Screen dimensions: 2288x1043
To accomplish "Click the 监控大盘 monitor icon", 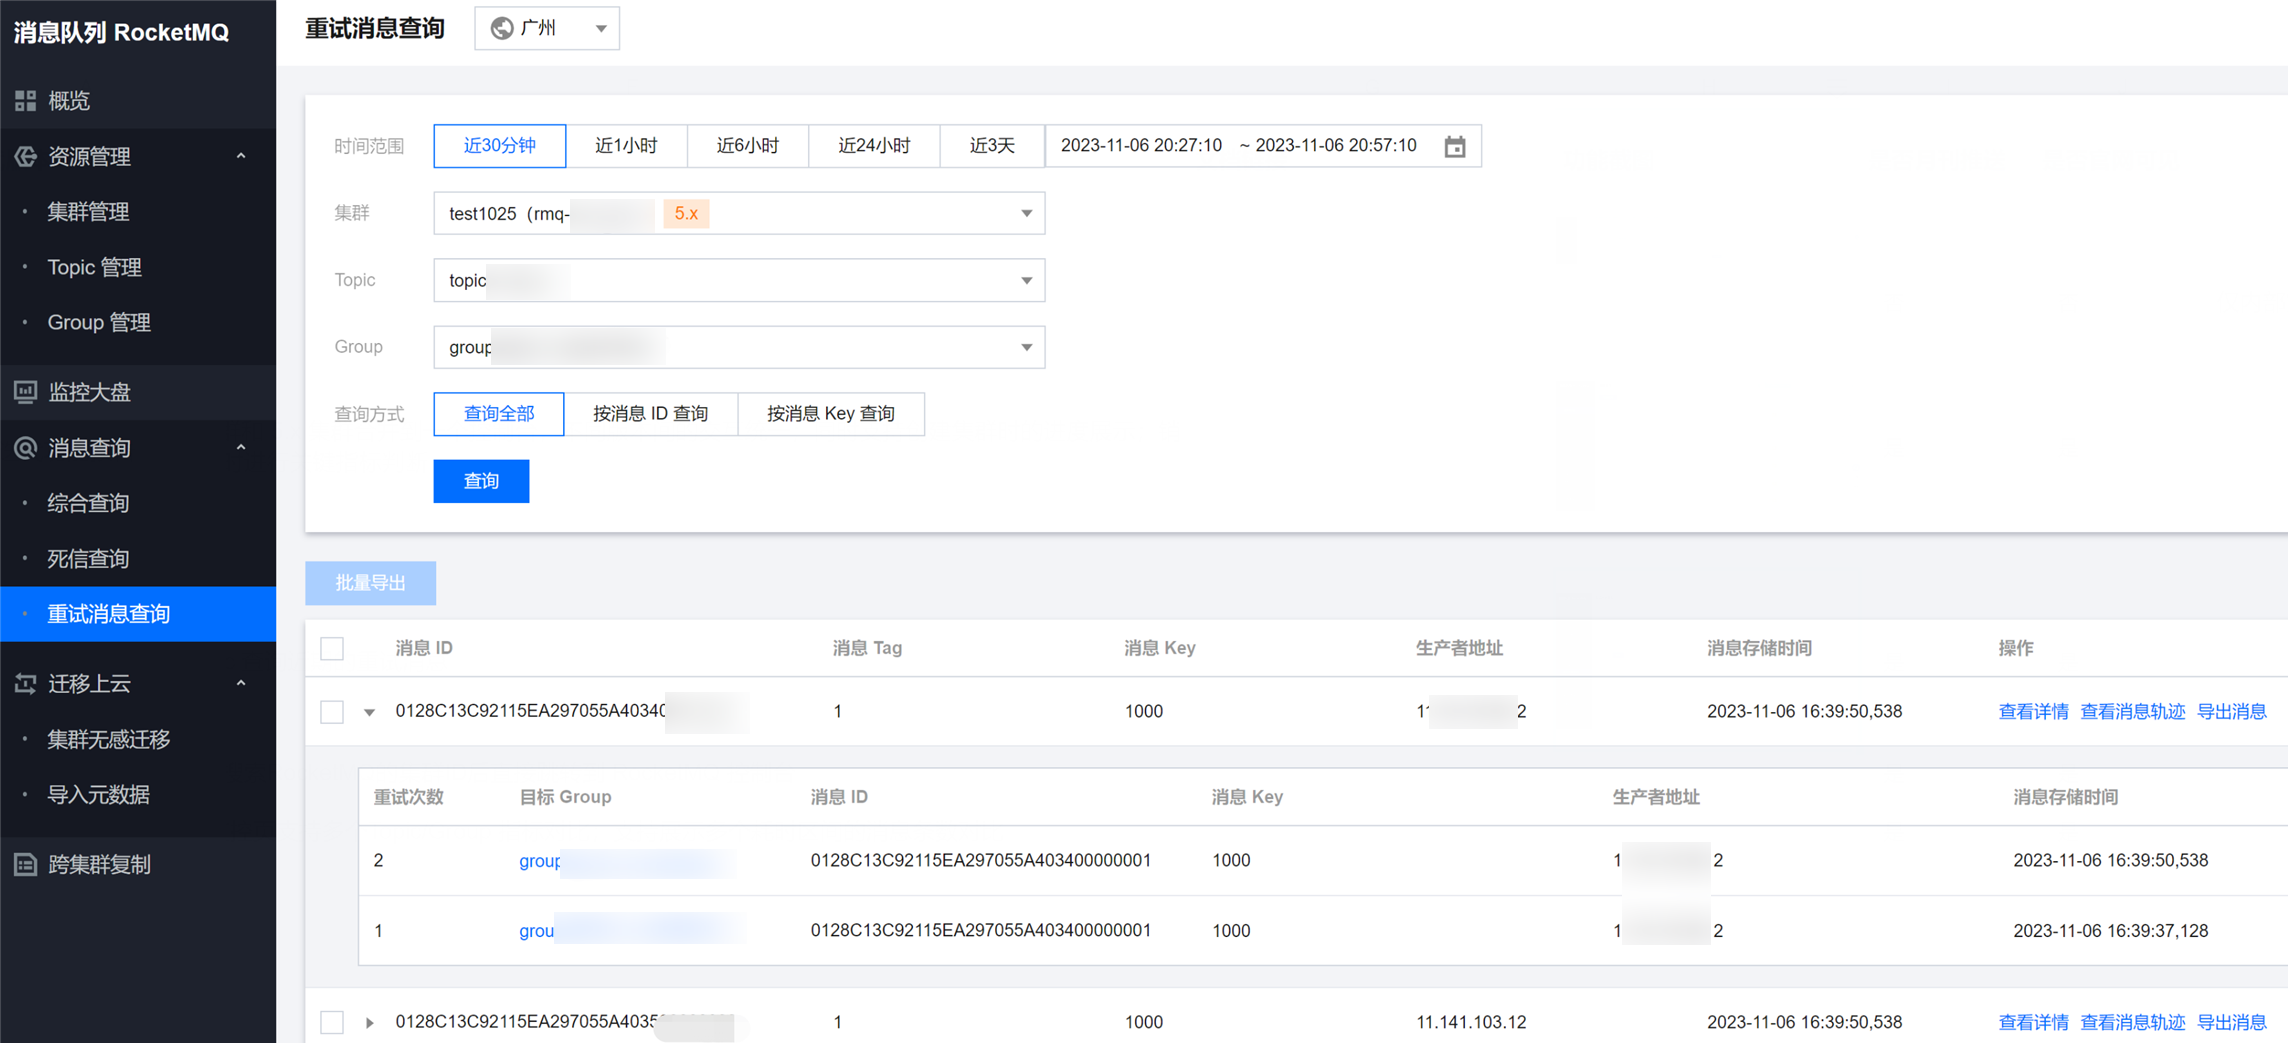I will pos(25,392).
